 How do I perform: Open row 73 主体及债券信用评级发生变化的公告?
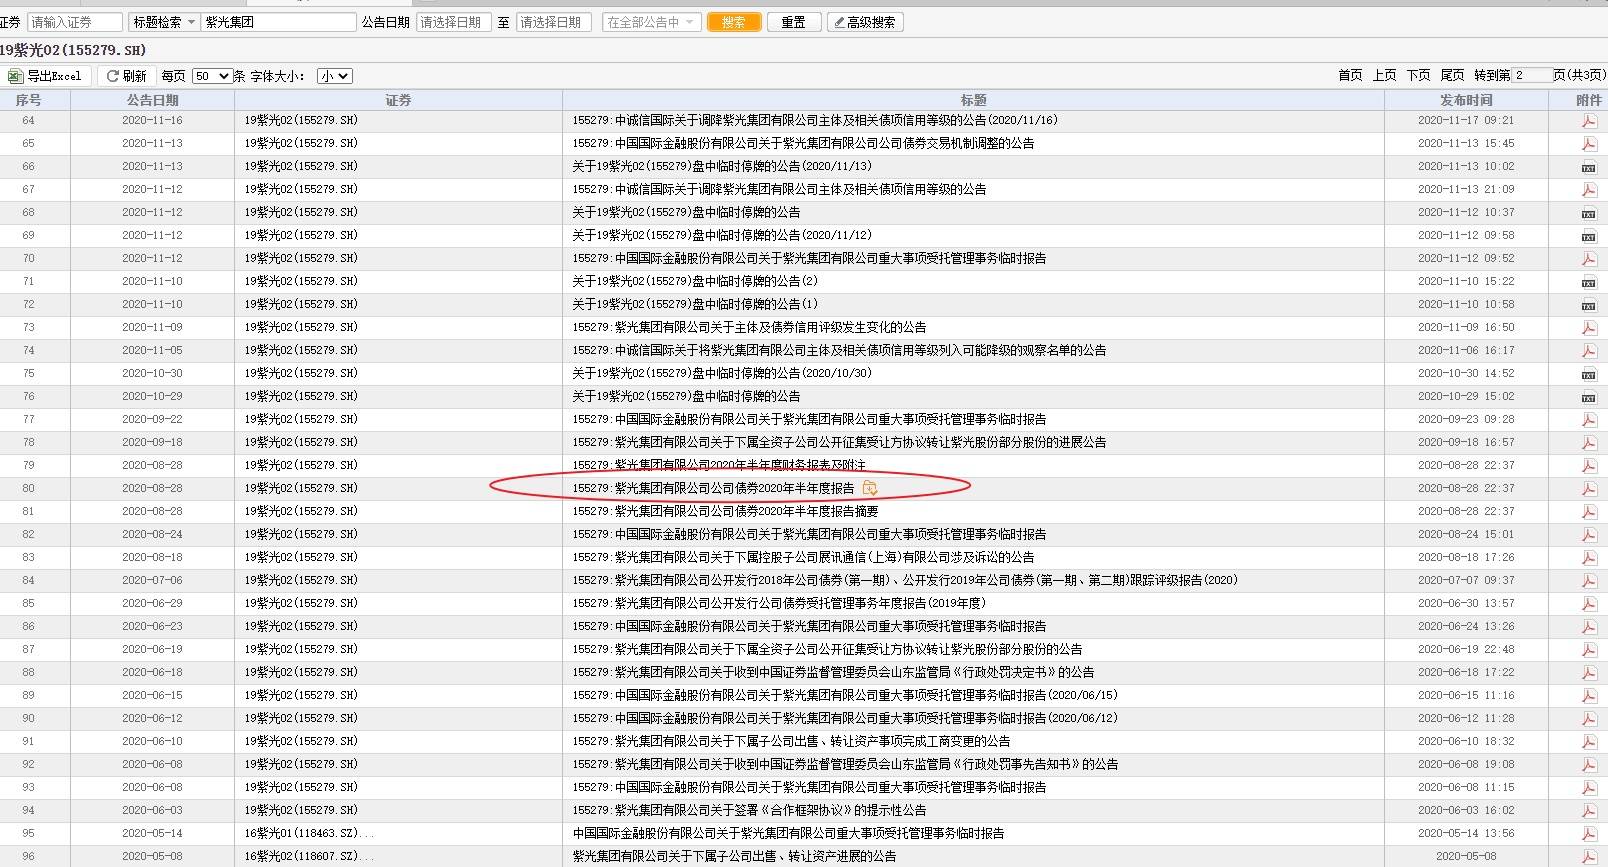pyautogui.click(x=749, y=328)
